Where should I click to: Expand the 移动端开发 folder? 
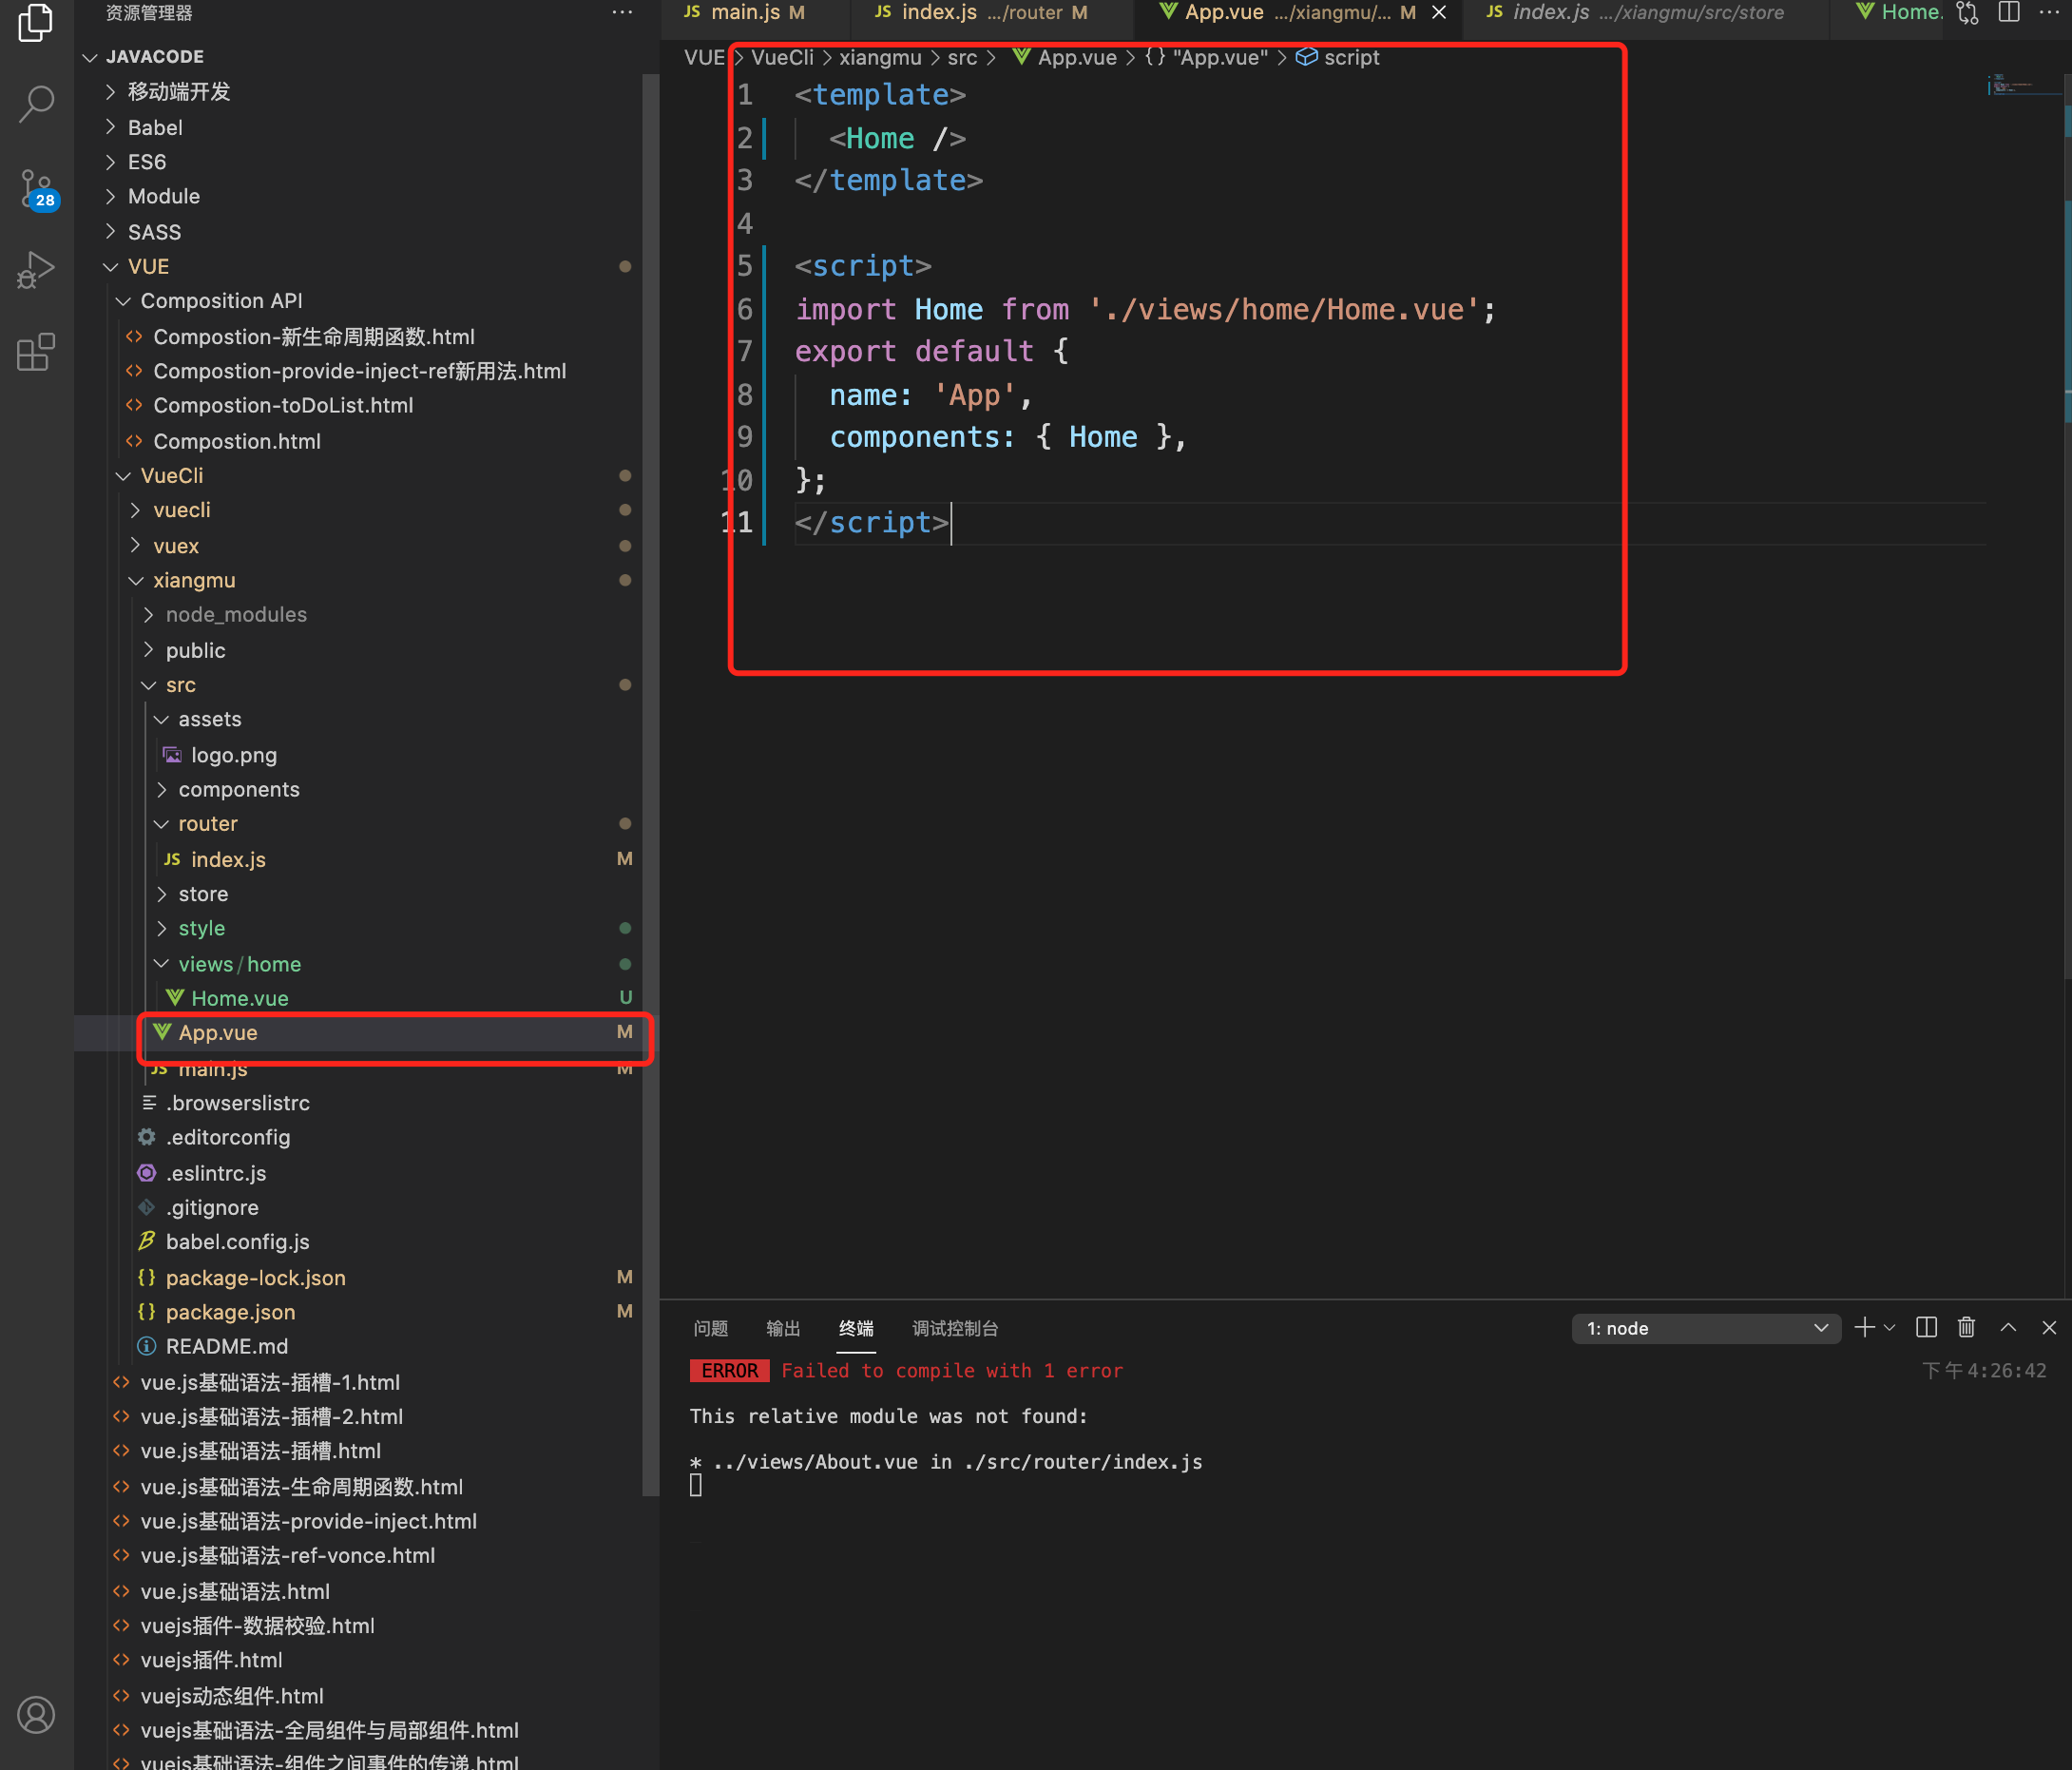[178, 92]
